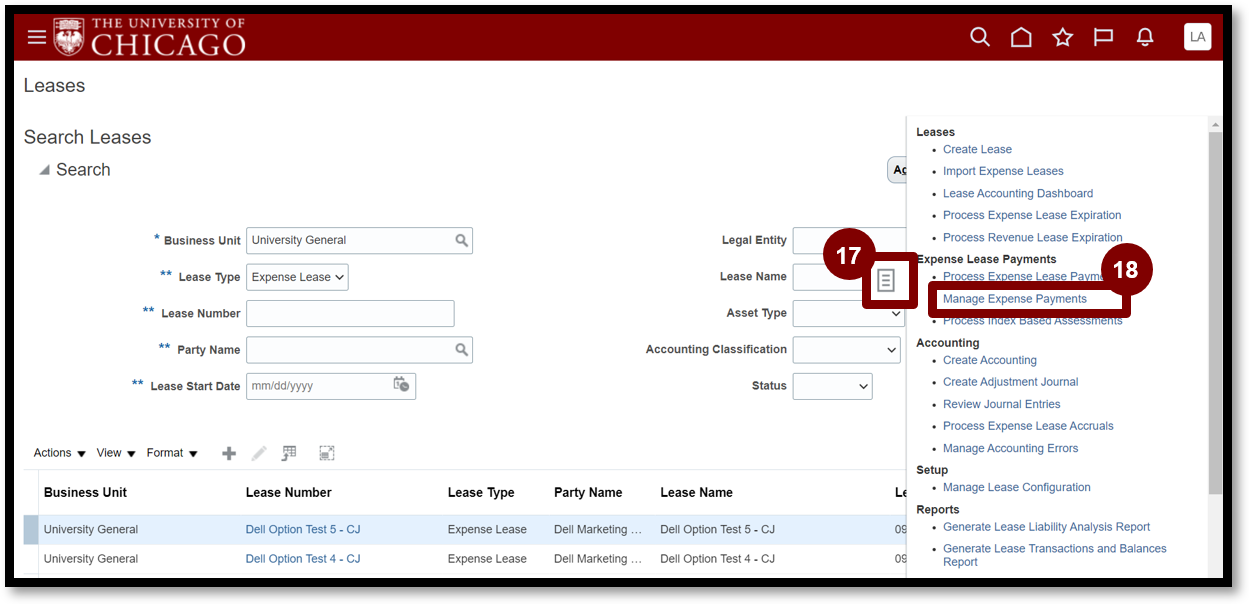Click Process Revenue Lease Expiration
The height and width of the screenshot is (604, 1249).
(1033, 237)
